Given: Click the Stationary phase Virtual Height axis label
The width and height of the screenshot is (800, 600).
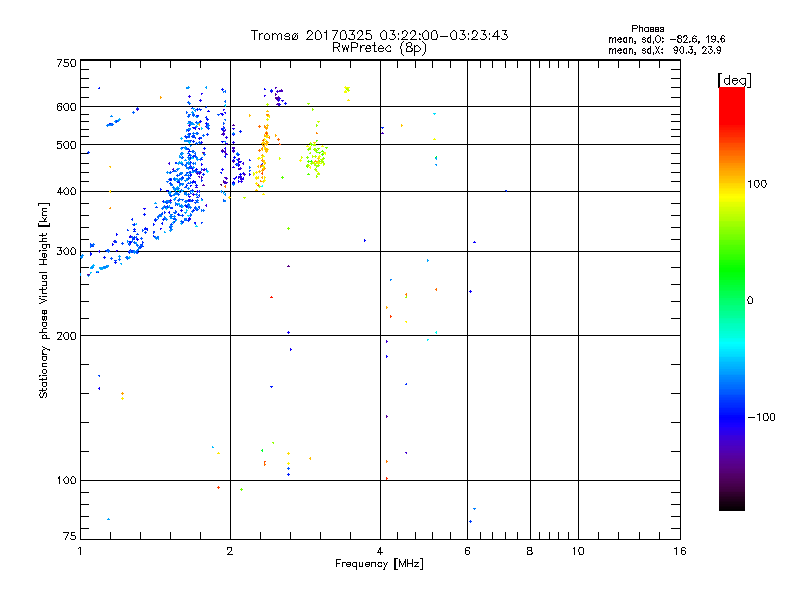Looking at the screenshot, I should (44, 301).
